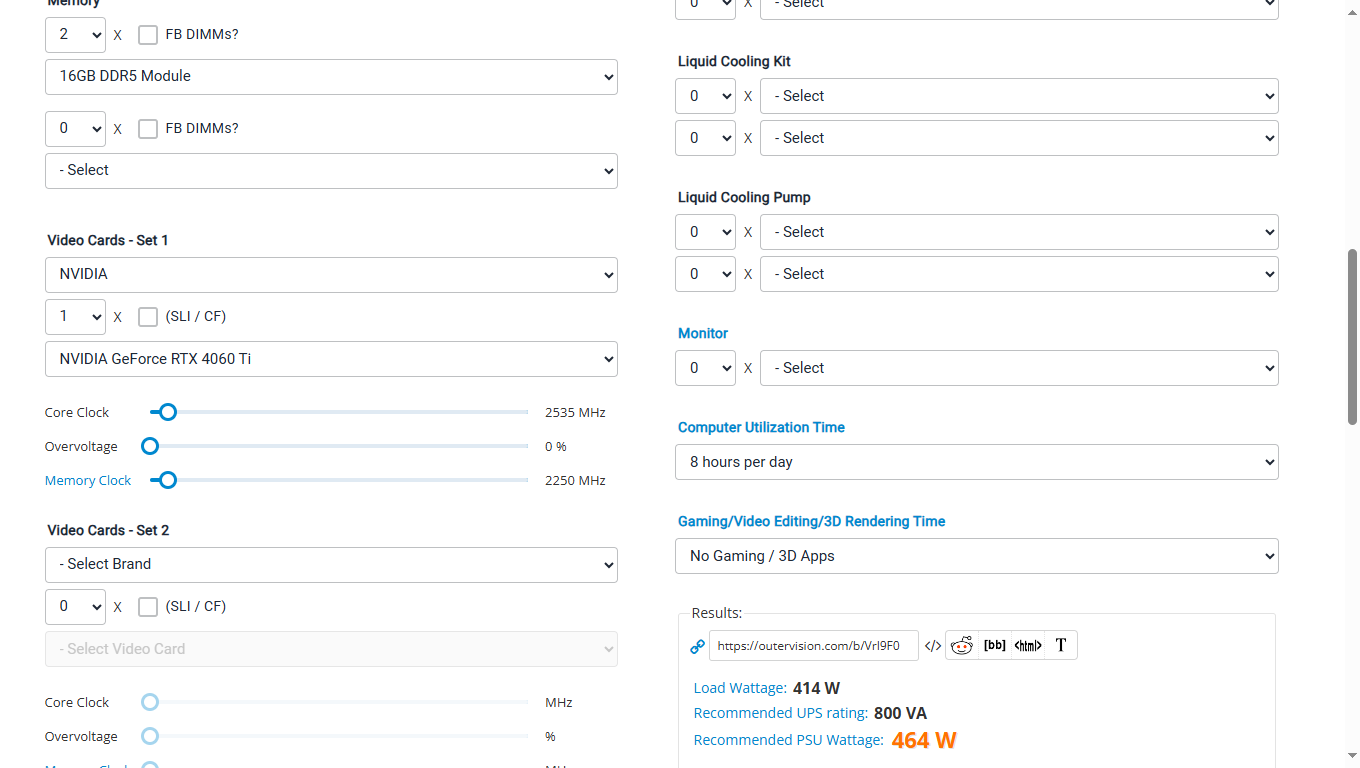Click the 2250 MHz memory clock value
The height and width of the screenshot is (768, 1360).
click(575, 481)
